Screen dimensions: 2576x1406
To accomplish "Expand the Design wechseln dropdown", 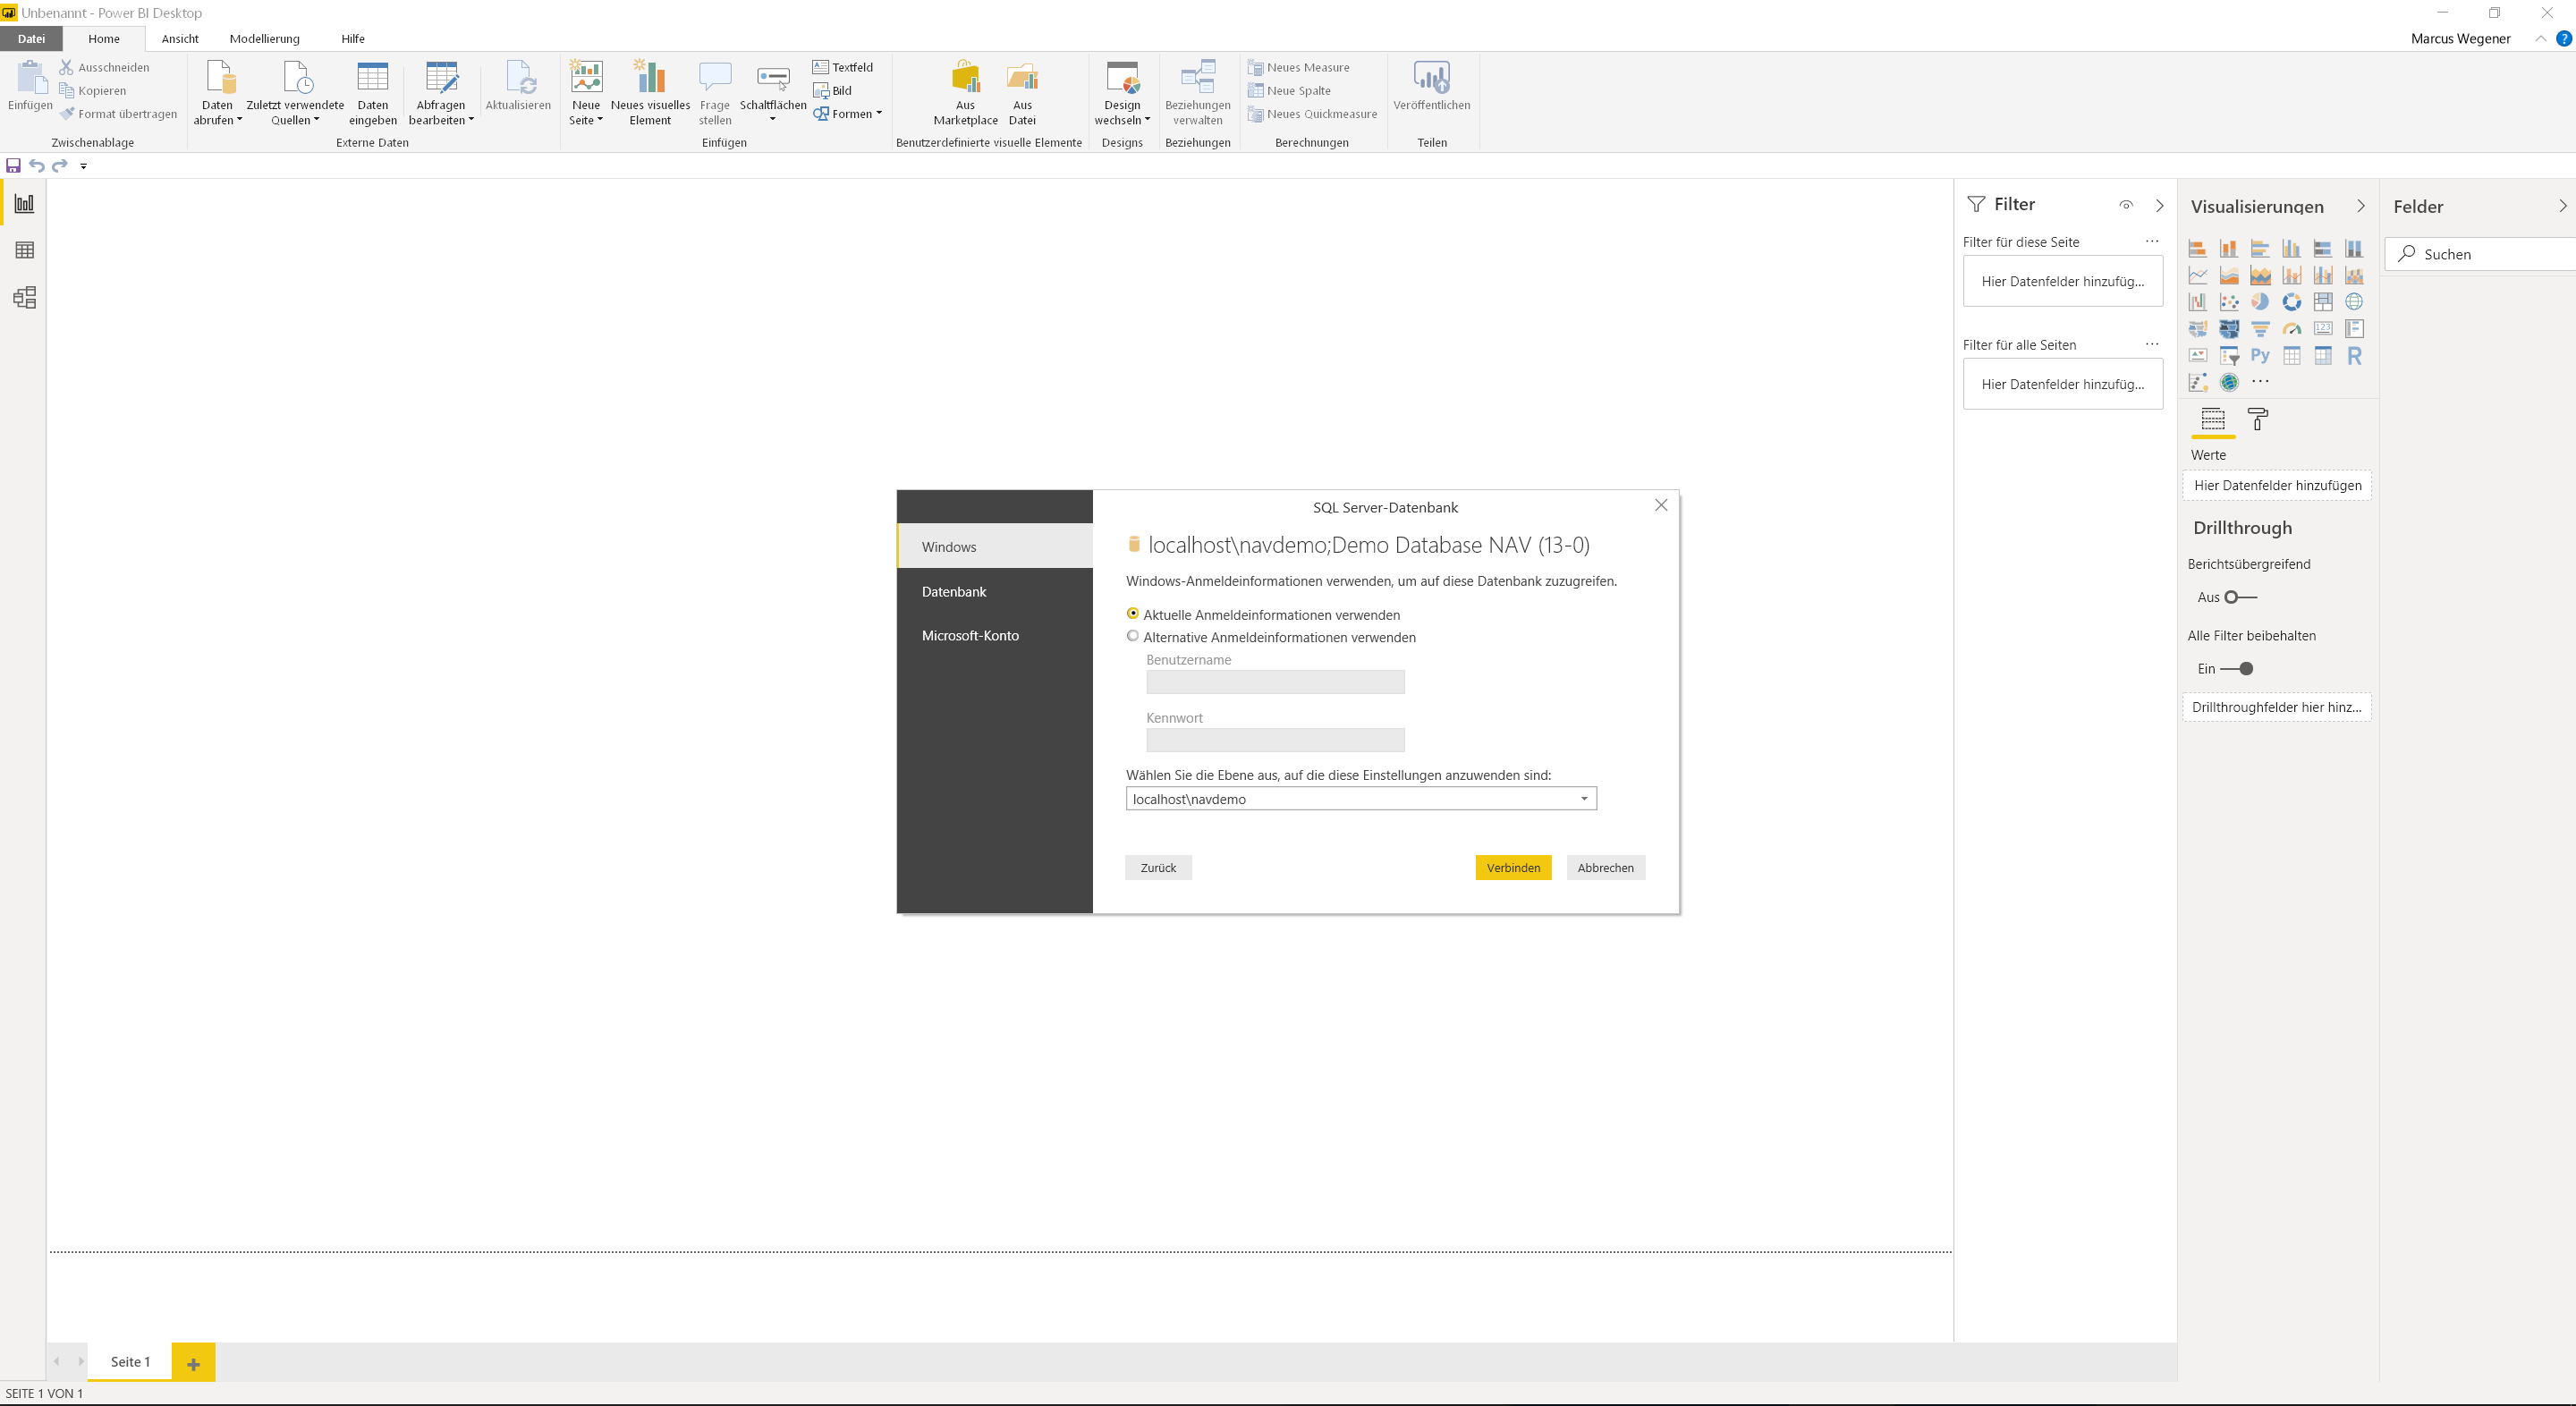I will (x=1122, y=92).
